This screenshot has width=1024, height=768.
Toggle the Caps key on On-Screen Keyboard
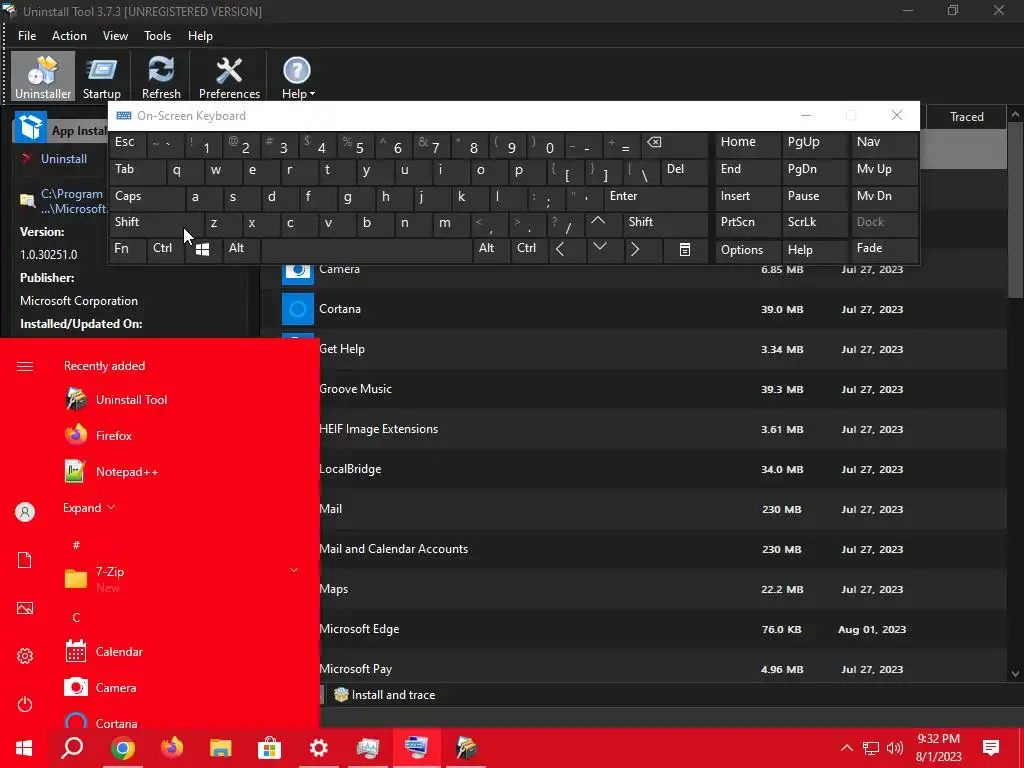[x=147, y=198]
